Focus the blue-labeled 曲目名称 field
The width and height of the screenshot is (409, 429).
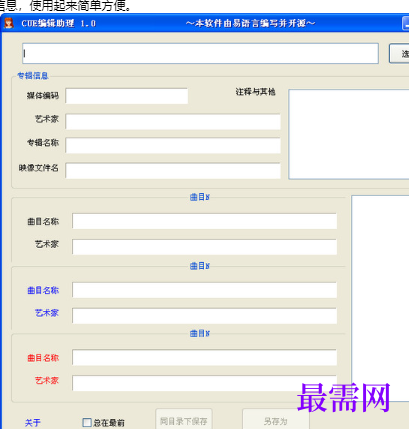point(205,290)
